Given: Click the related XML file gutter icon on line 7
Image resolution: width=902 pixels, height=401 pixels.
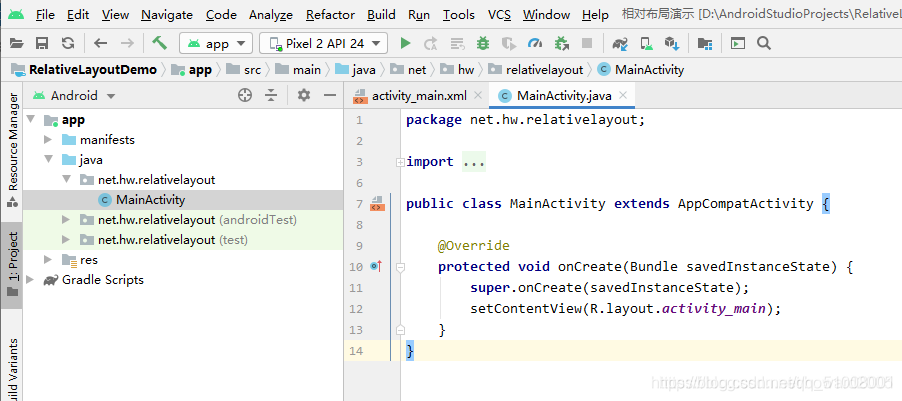Looking at the screenshot, I should coord(377,204).
